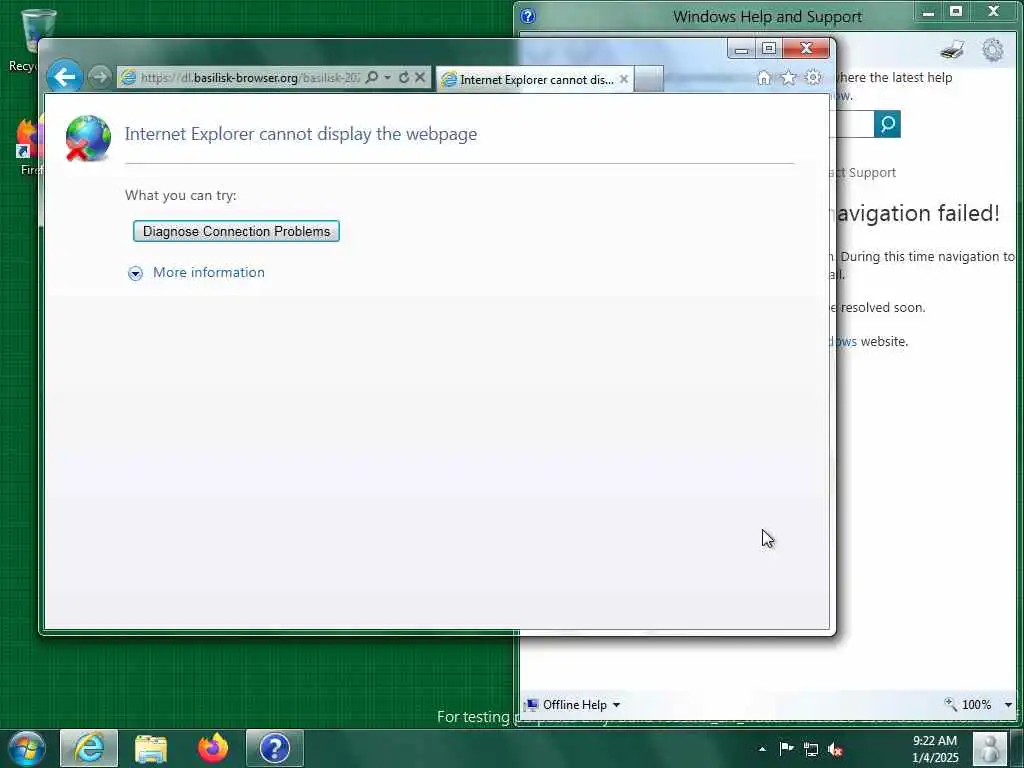1024x768 pixels.
Task: Stop loading with the address bar X
Action: pos(420,77)
